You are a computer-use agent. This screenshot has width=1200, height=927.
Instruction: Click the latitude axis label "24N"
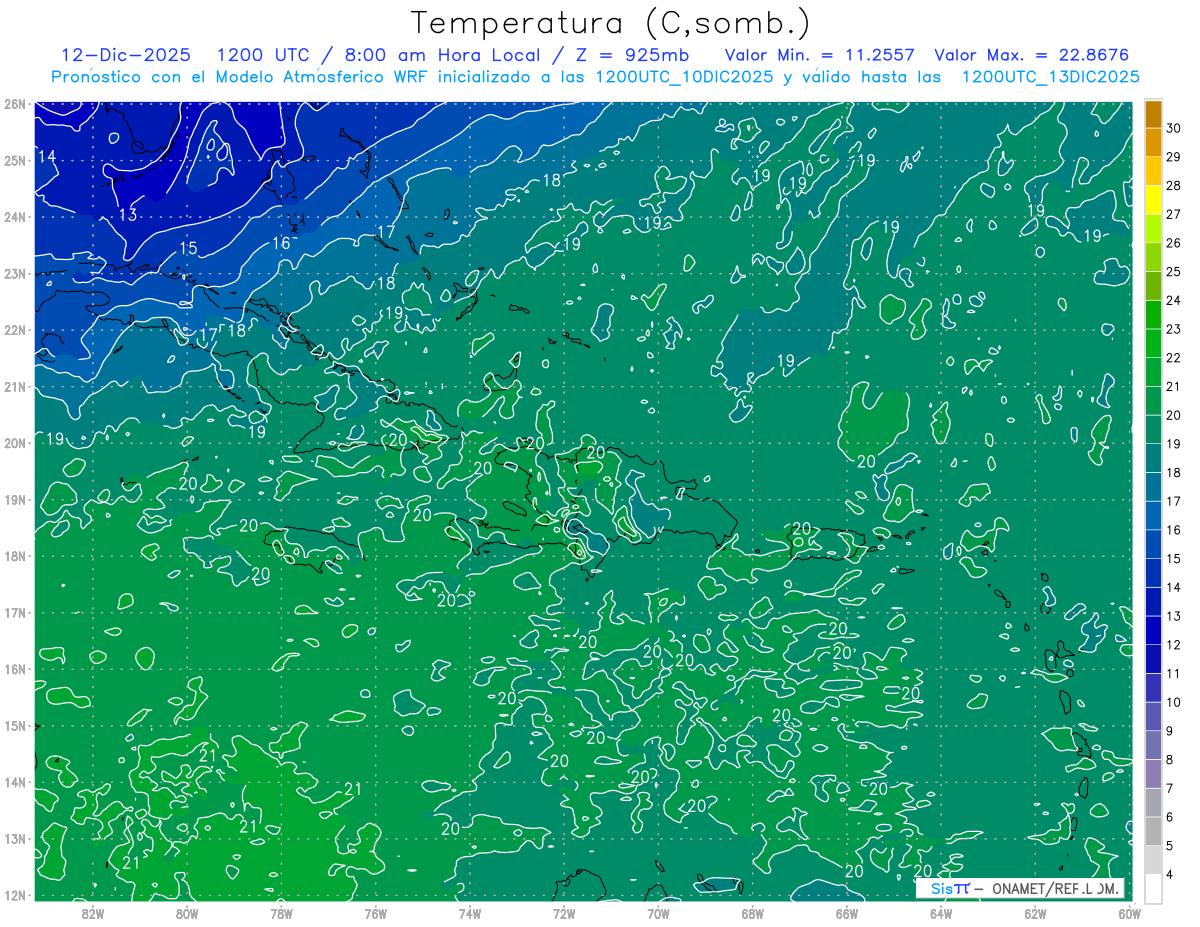pos(14,217)
